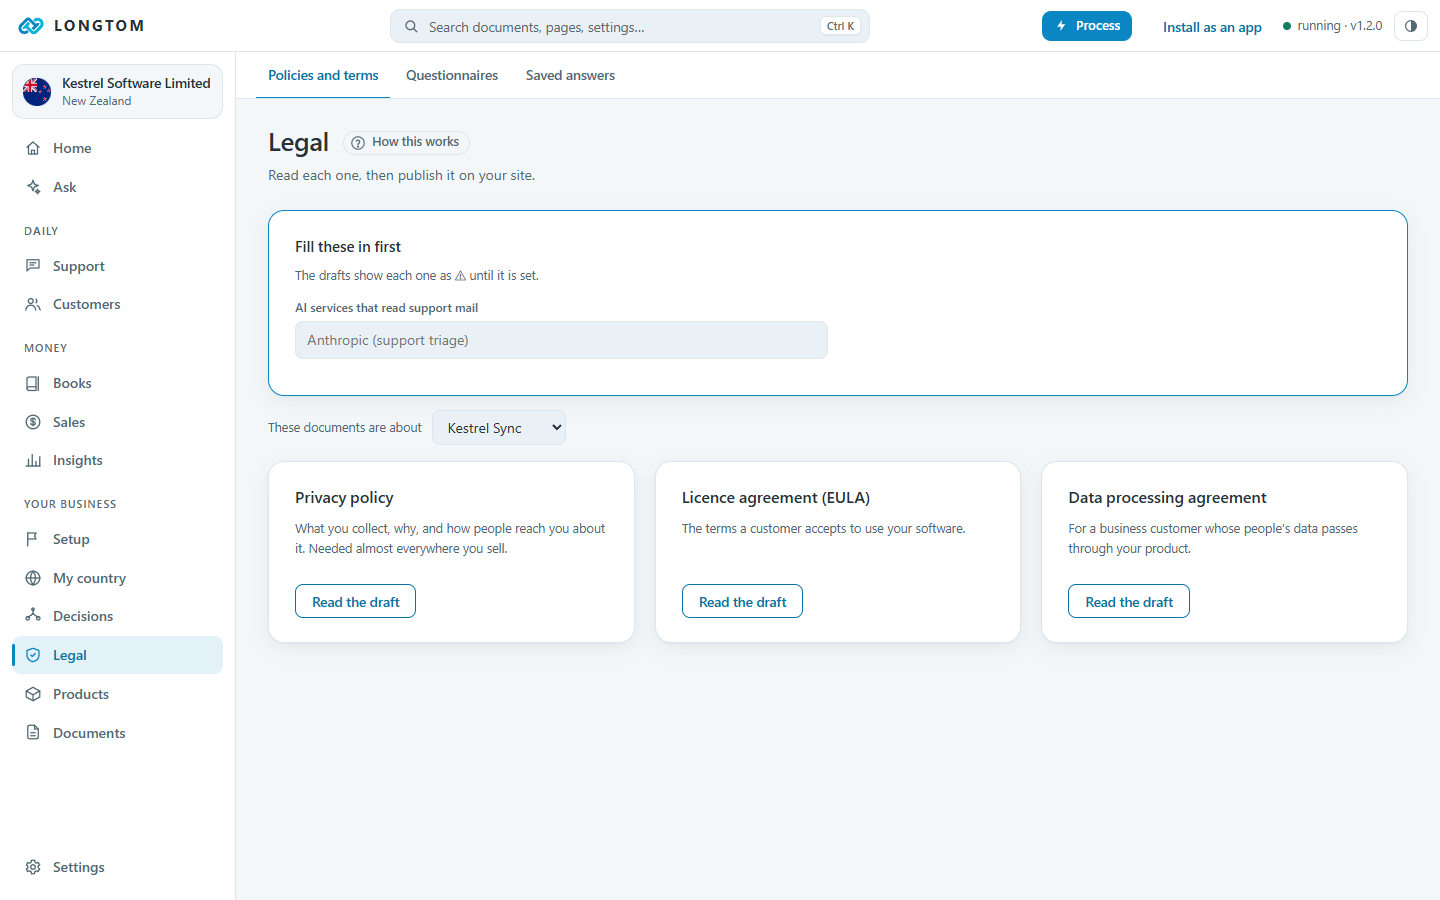This screenshot has width=1440, height=900.
Task: Open Support via its chat icon
Action: tap(33, 266)
